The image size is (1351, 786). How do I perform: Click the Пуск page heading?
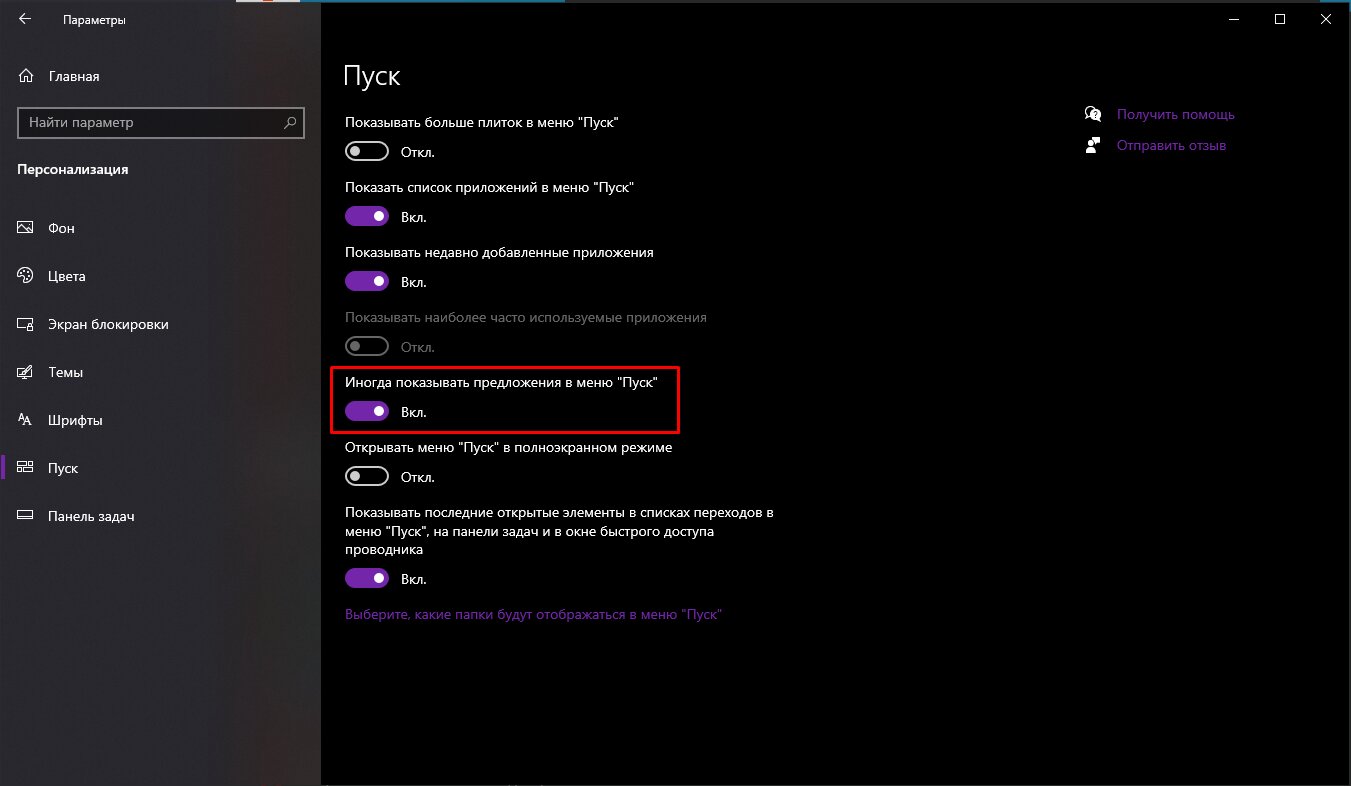coord(372,77)
